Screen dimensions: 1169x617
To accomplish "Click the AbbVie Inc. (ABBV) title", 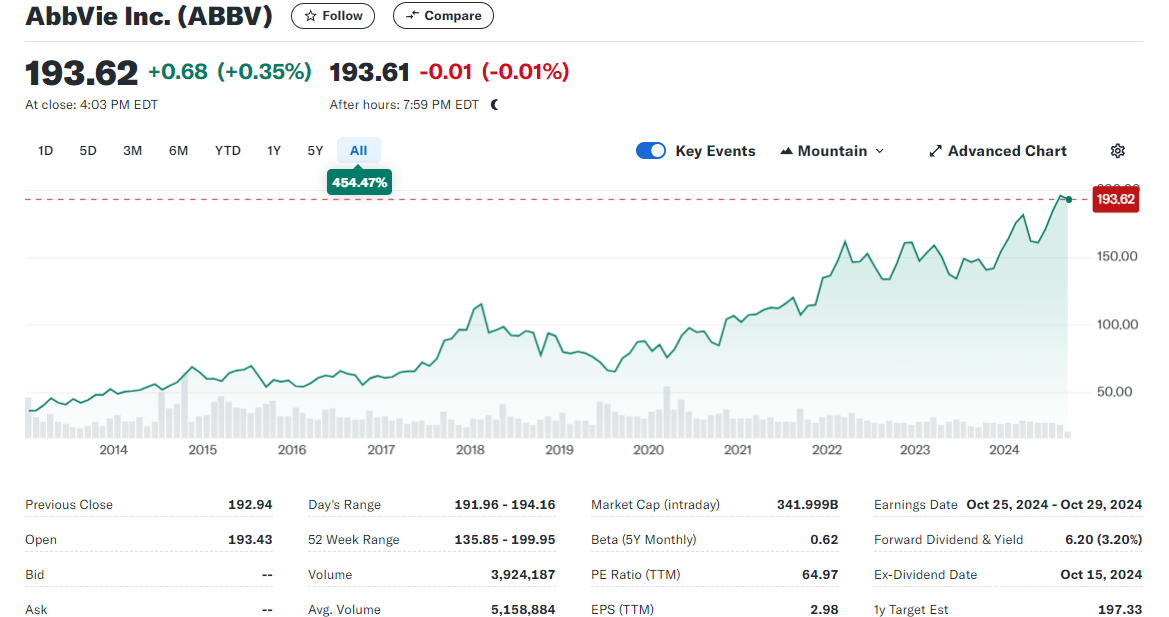I will pyautogui.click(x=149, y=16).
